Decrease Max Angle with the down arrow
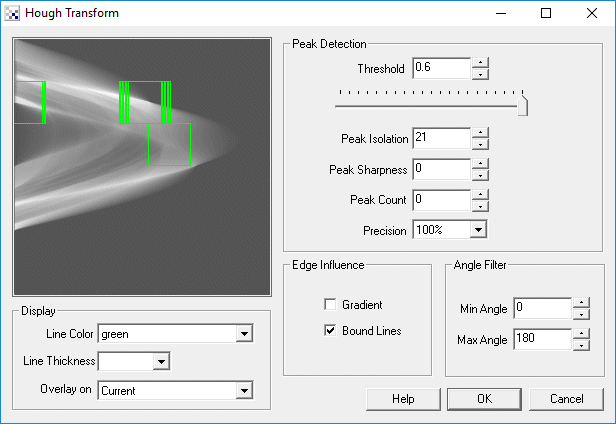The height and width of the screenshot is (424, 616). click(581, 345)
